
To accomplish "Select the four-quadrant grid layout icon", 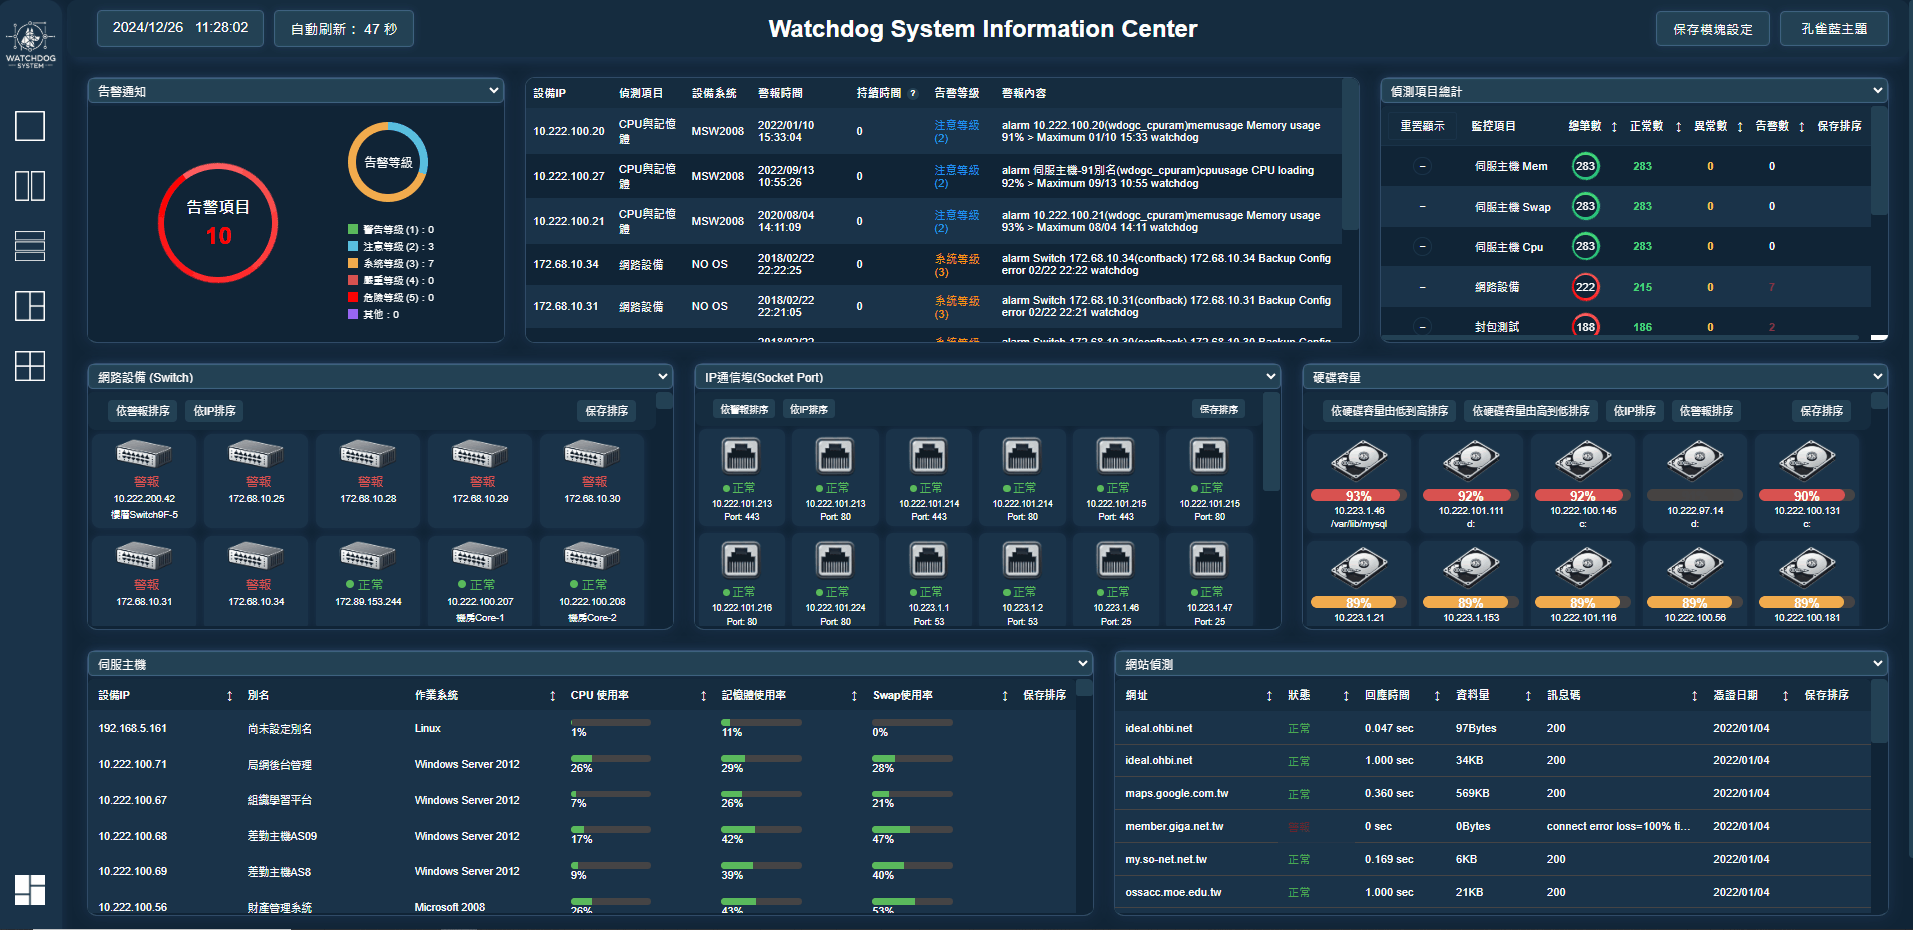I will point(30,366).
